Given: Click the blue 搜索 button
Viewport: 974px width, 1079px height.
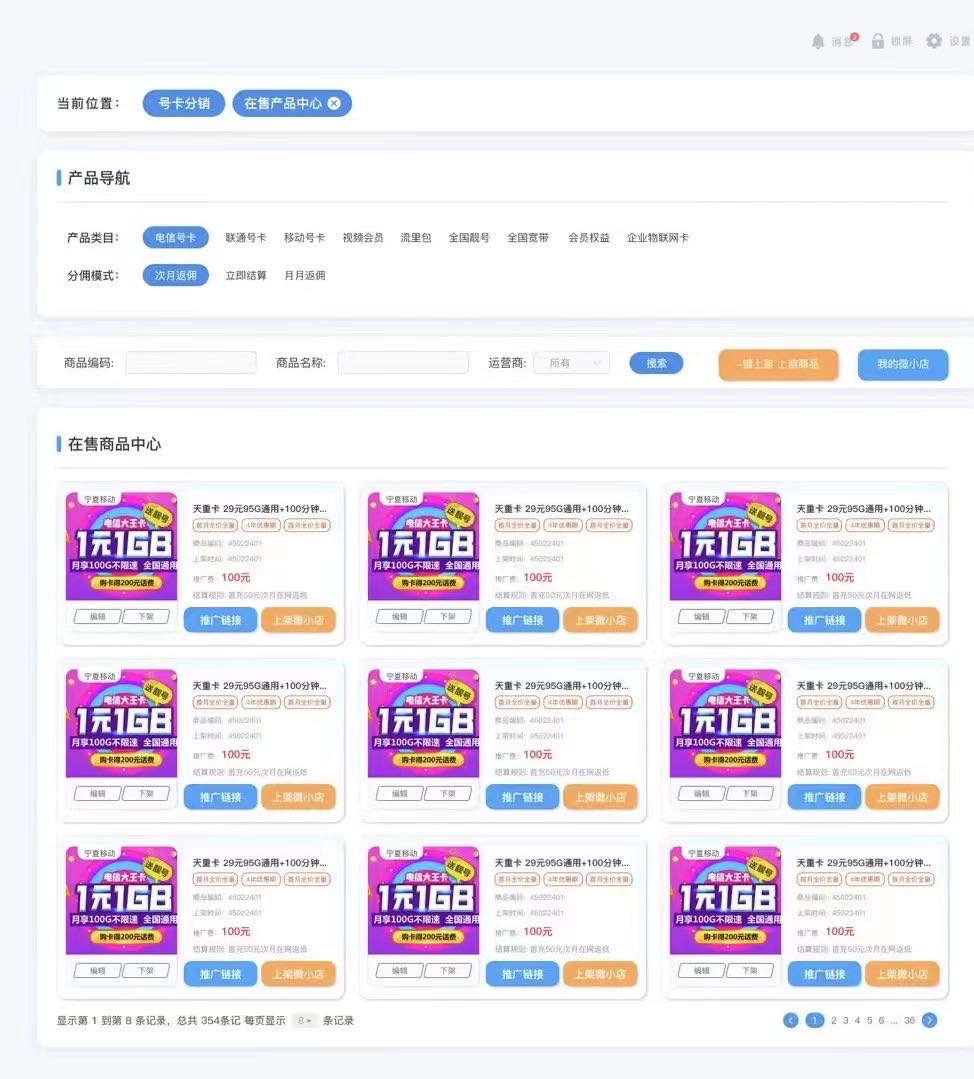Looking at the screenshot, I should pyautogui.click(x=656, y=363).
